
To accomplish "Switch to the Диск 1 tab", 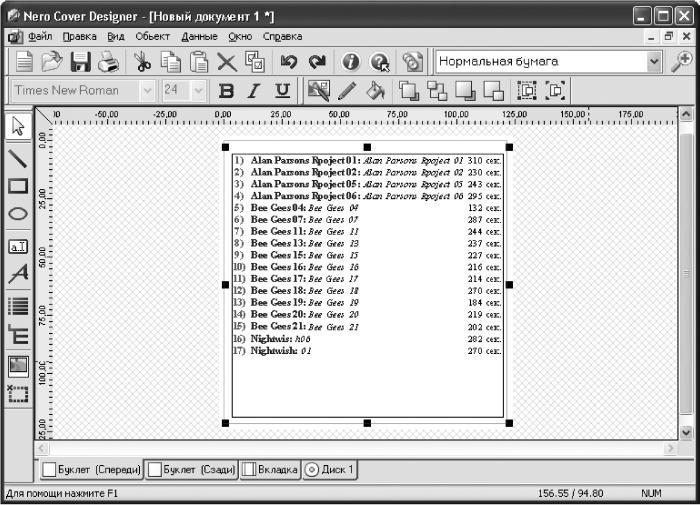I will click(330, 470).
